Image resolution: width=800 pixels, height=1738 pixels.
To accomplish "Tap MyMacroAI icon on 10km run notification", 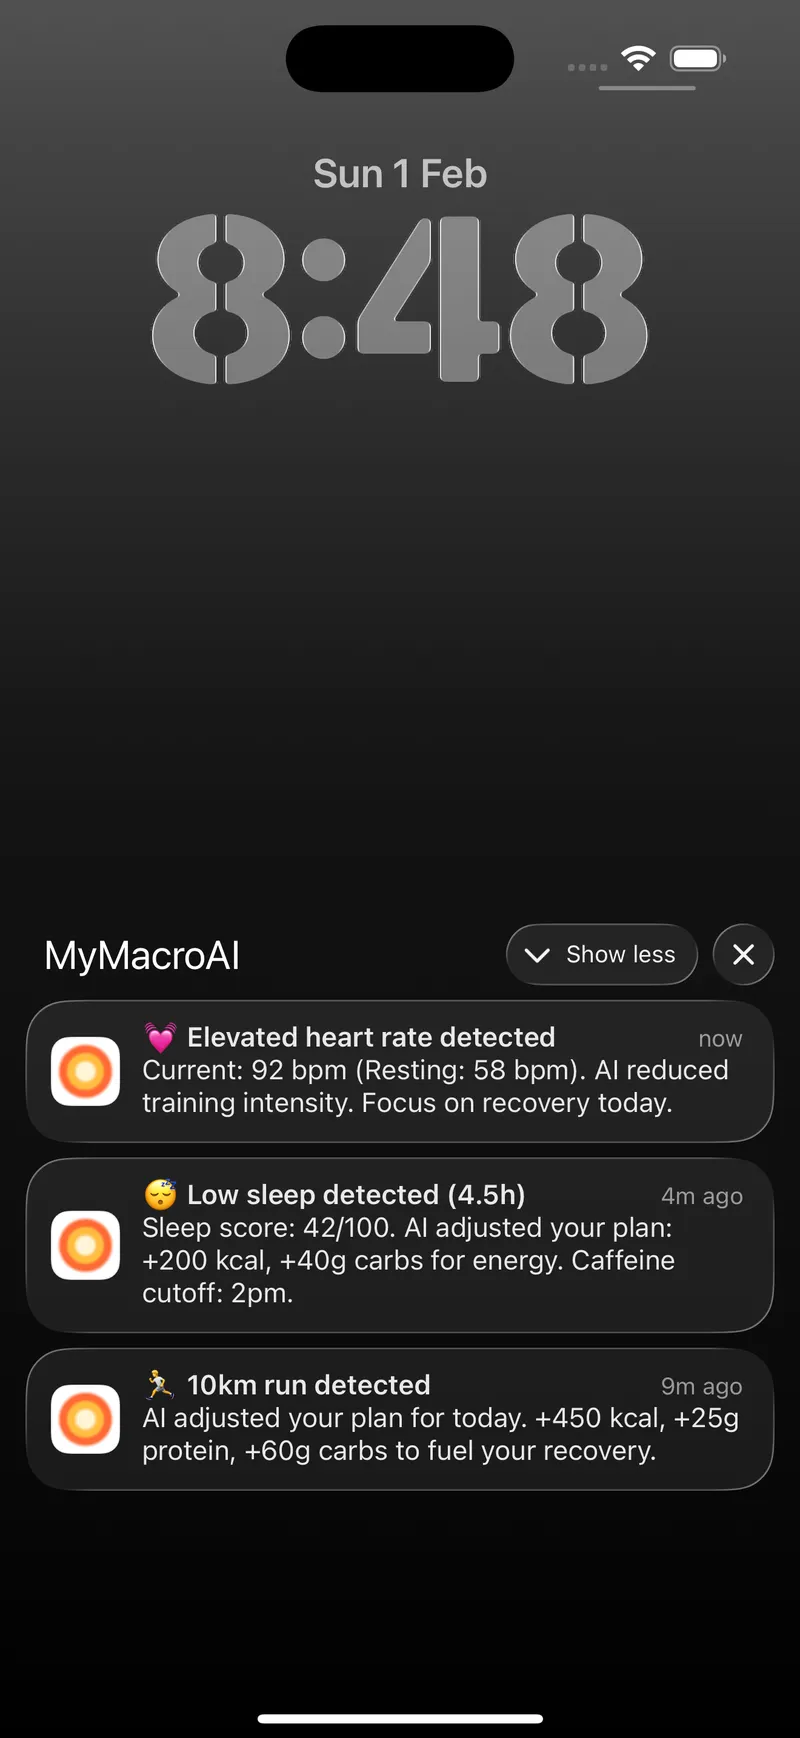I will coord(86,1419).
